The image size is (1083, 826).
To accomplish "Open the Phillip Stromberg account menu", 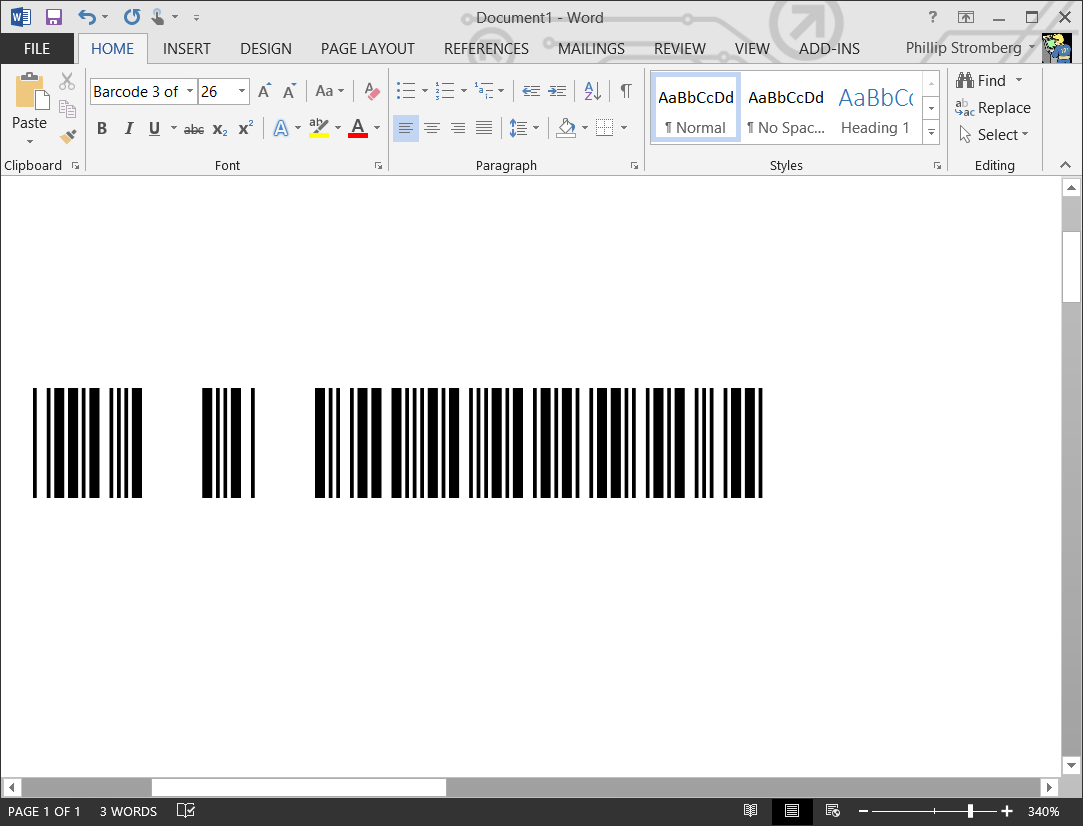I will (x=970, y=48).
